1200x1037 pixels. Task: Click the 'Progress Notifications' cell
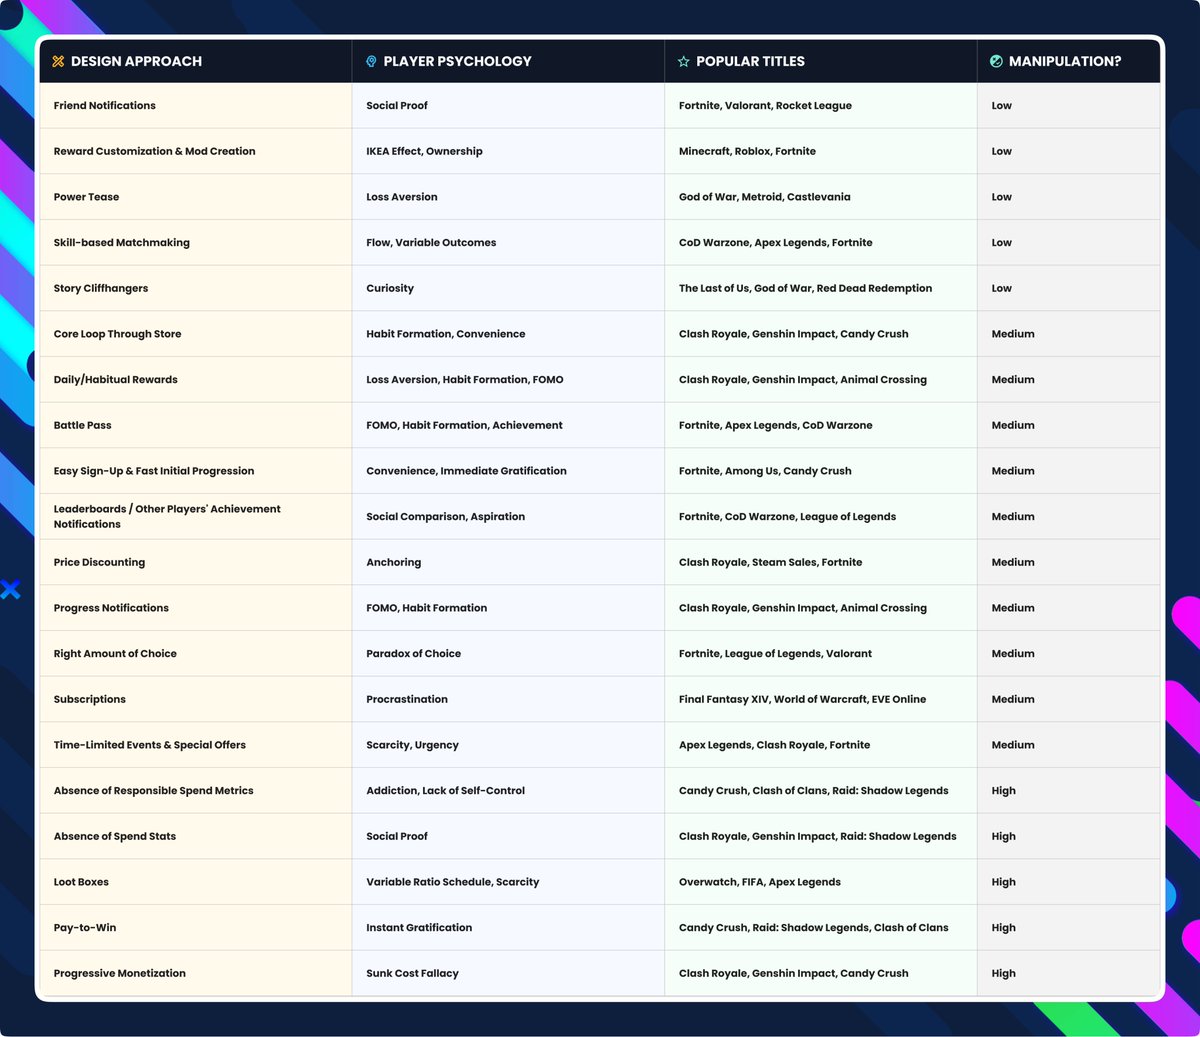click(196, 608)
